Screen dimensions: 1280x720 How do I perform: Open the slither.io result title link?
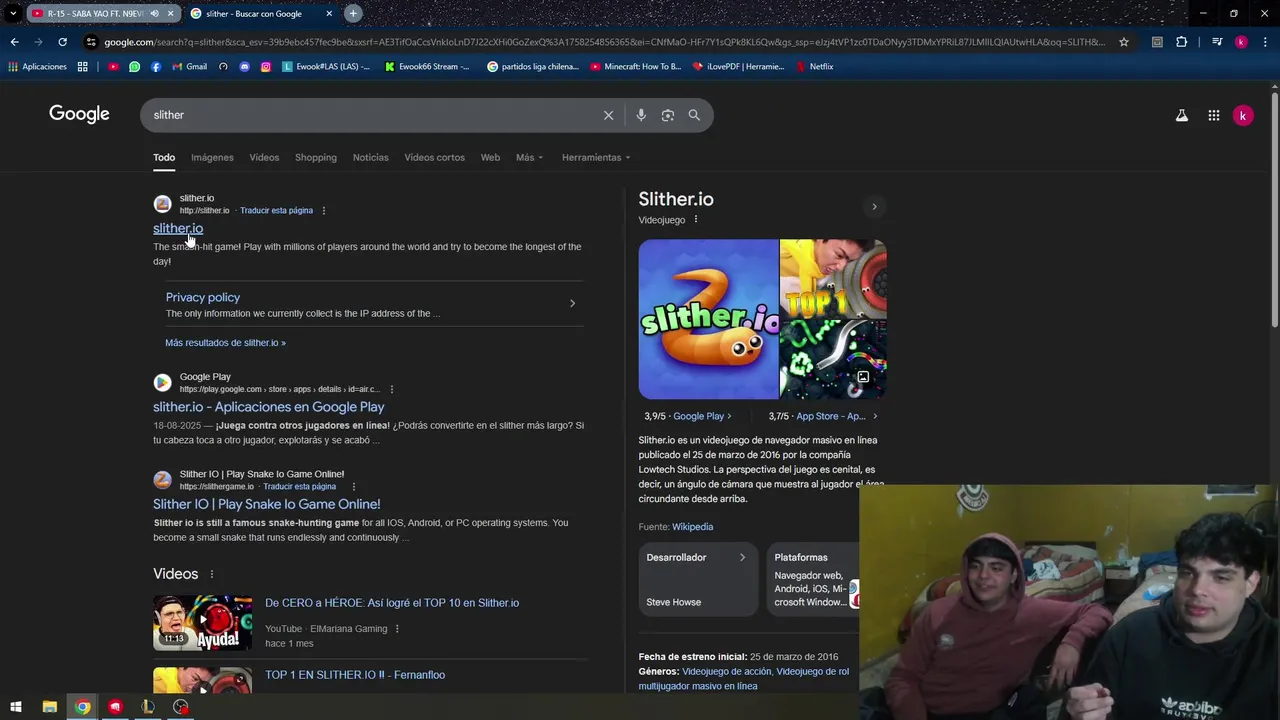point(178,229)
